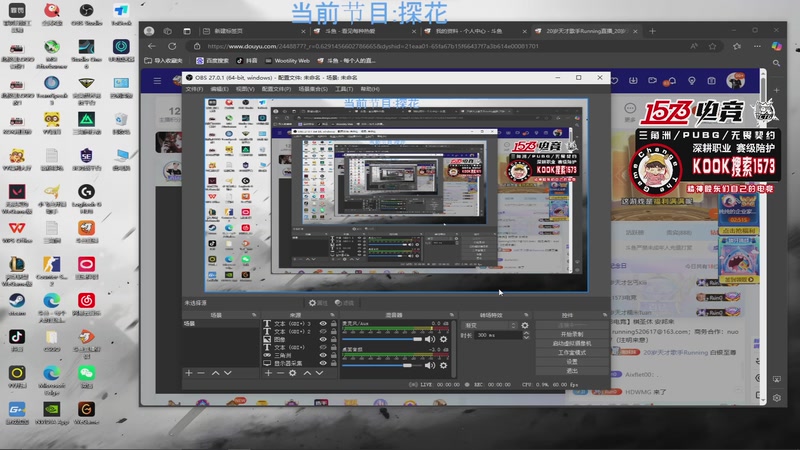Mute the desktop audio speaker icon
Screen dimensions: 800x450
(x=430, y=365)
